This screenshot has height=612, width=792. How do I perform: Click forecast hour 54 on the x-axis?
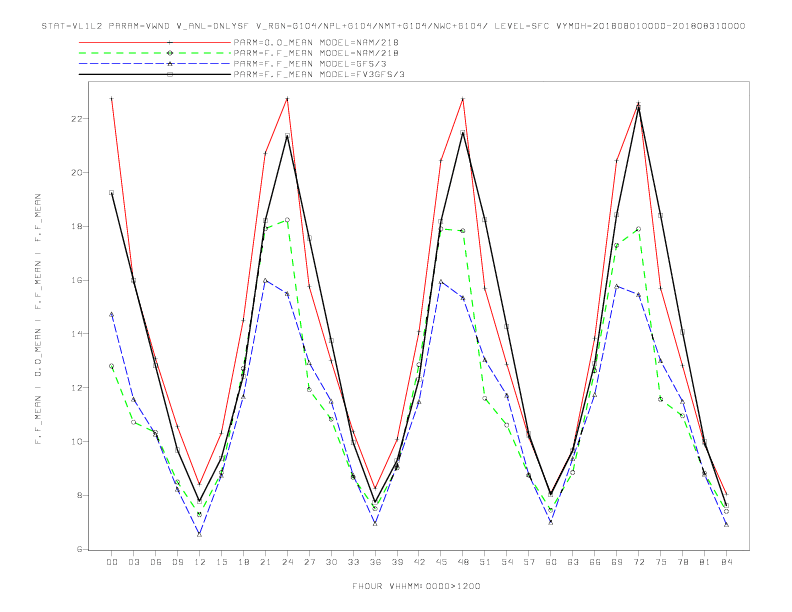pos(507,562)
